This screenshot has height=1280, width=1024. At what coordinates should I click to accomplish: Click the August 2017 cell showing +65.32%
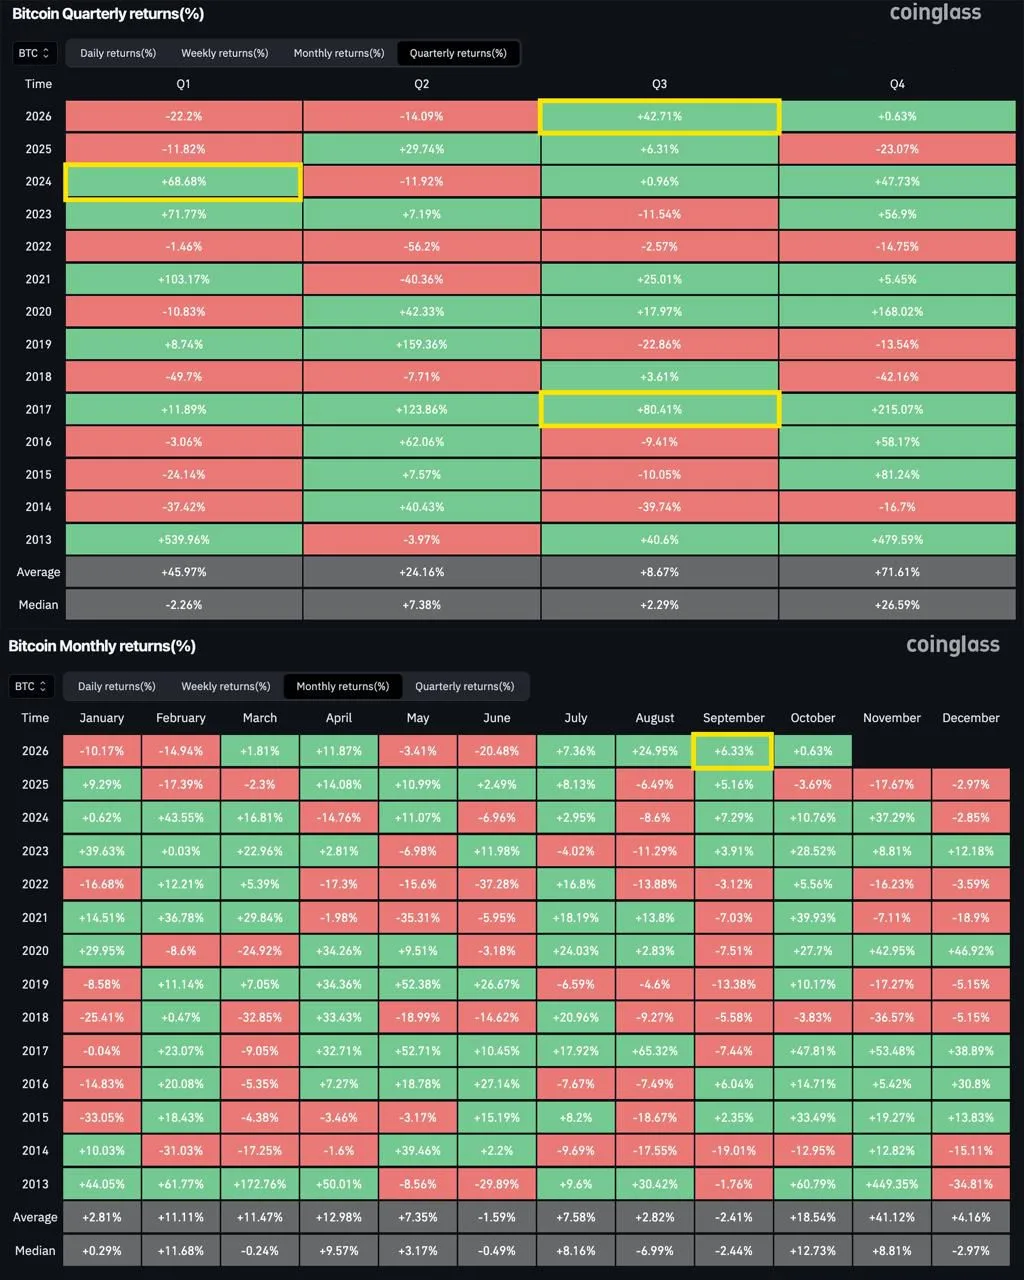point(655,1051)
